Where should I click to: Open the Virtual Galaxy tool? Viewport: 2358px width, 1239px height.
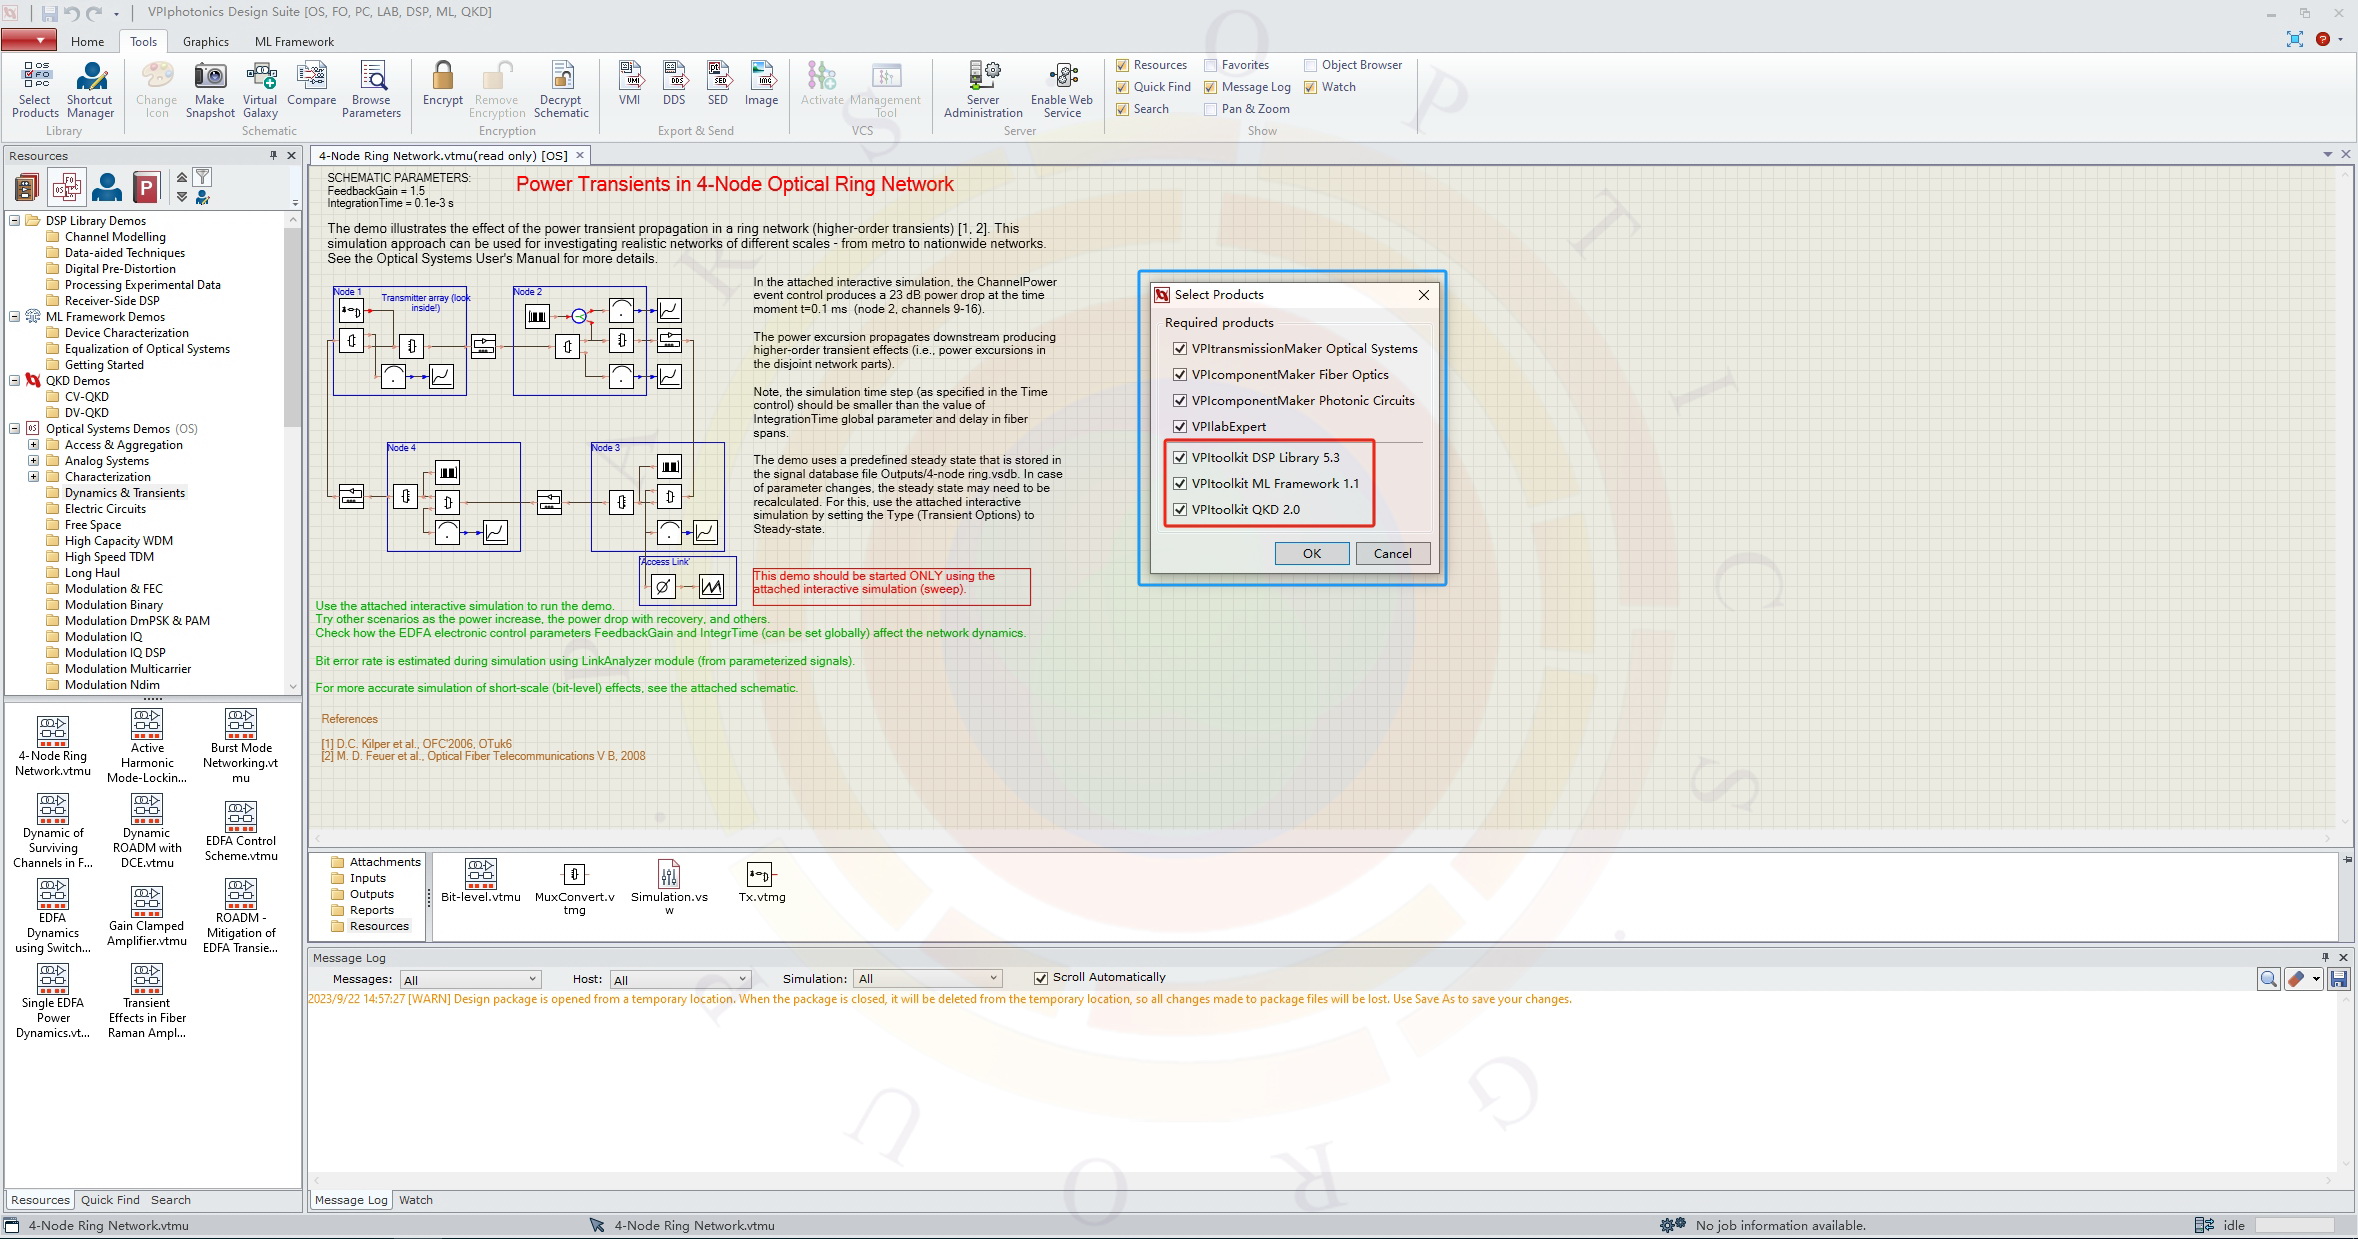coord(260,90)
